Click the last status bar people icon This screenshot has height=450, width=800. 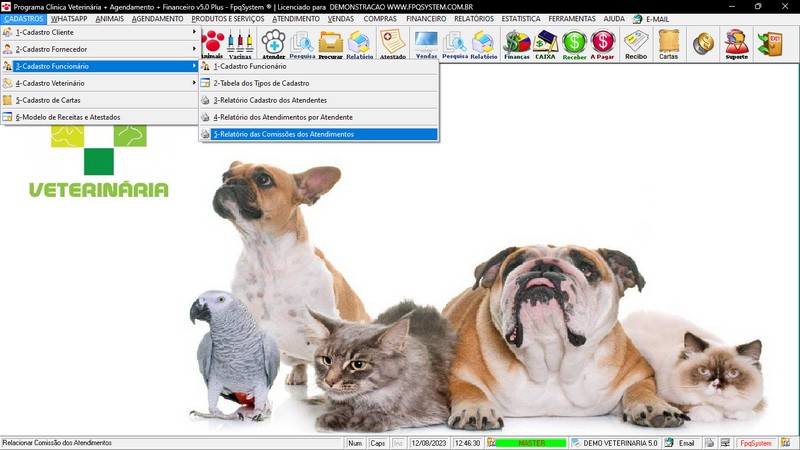pyautogui.click(x=786, y=443)
